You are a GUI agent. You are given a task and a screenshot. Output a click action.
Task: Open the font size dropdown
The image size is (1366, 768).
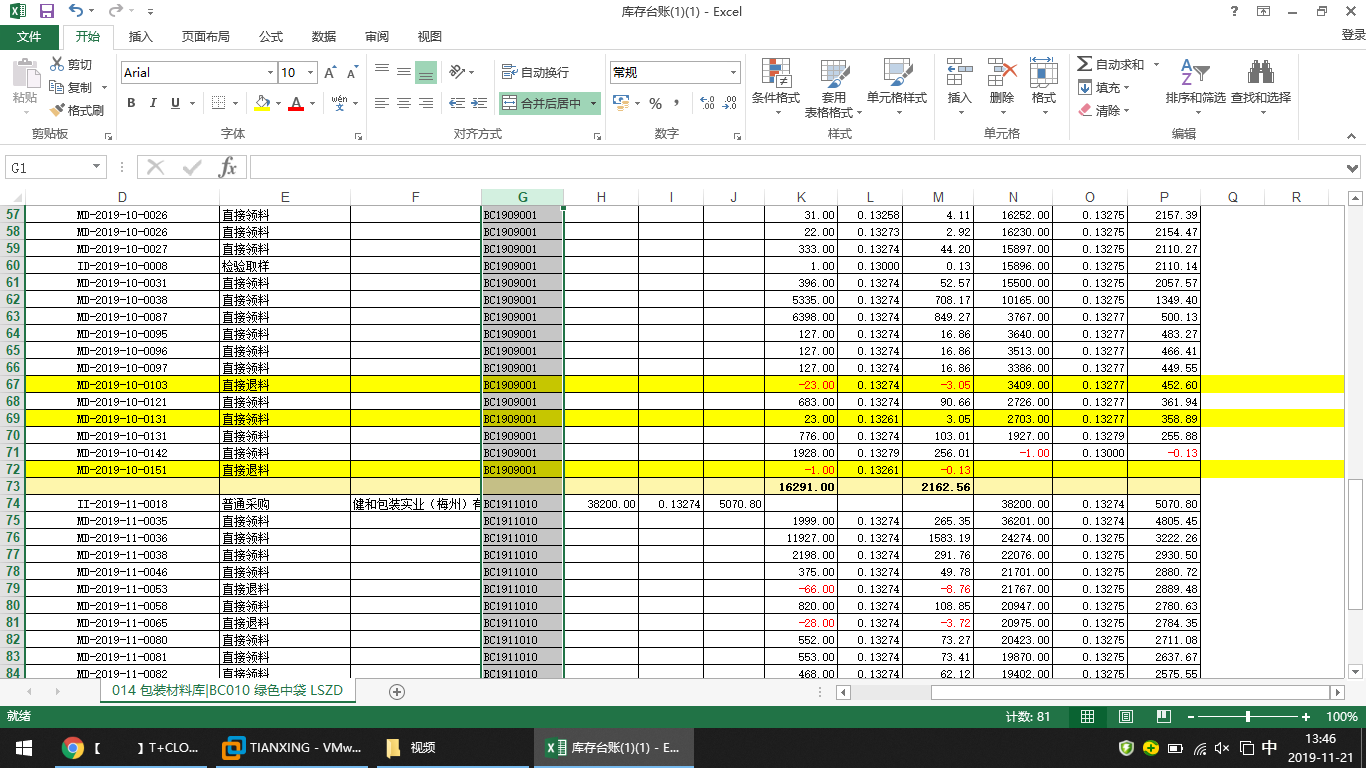pos(311,73)
